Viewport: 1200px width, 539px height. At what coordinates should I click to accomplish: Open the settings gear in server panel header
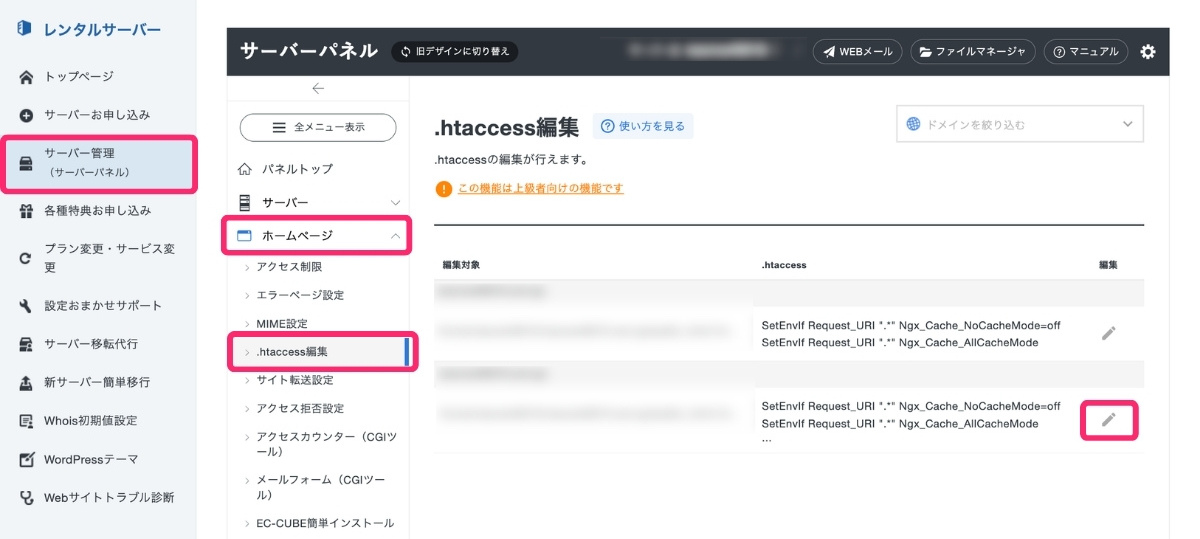[1148, 51]
